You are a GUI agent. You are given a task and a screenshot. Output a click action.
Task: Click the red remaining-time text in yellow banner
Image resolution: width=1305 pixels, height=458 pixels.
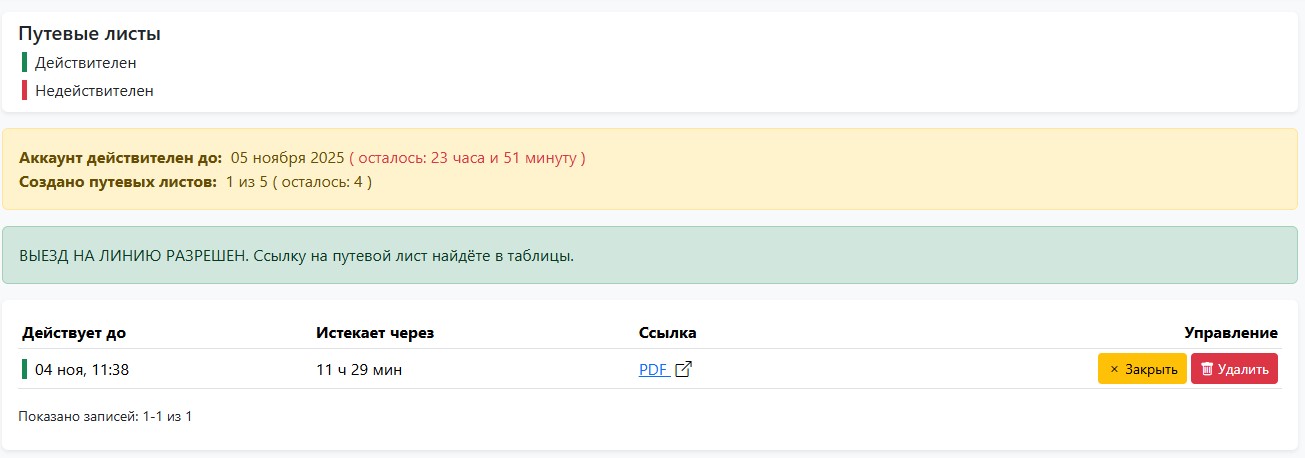coord(467,158)
